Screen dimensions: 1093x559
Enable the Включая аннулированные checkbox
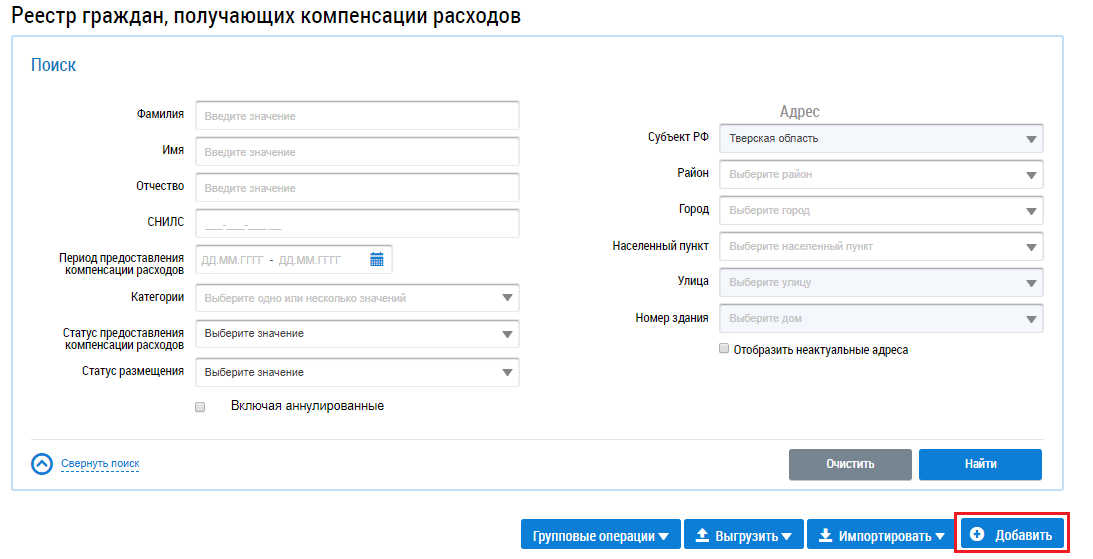[200, 407]
